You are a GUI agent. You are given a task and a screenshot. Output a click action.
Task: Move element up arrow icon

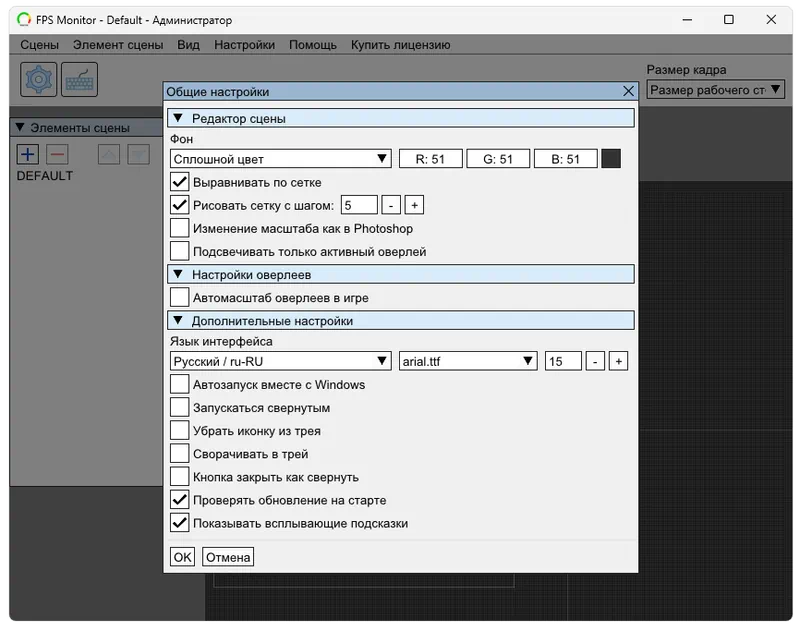point(109,154)
